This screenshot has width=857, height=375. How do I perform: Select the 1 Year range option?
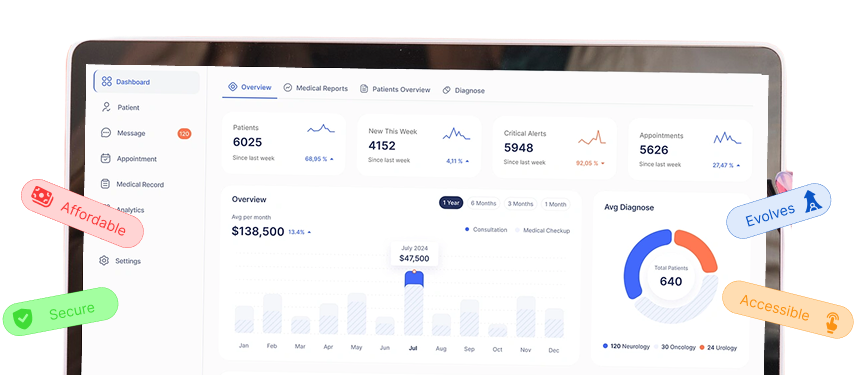tap(451, 203)
